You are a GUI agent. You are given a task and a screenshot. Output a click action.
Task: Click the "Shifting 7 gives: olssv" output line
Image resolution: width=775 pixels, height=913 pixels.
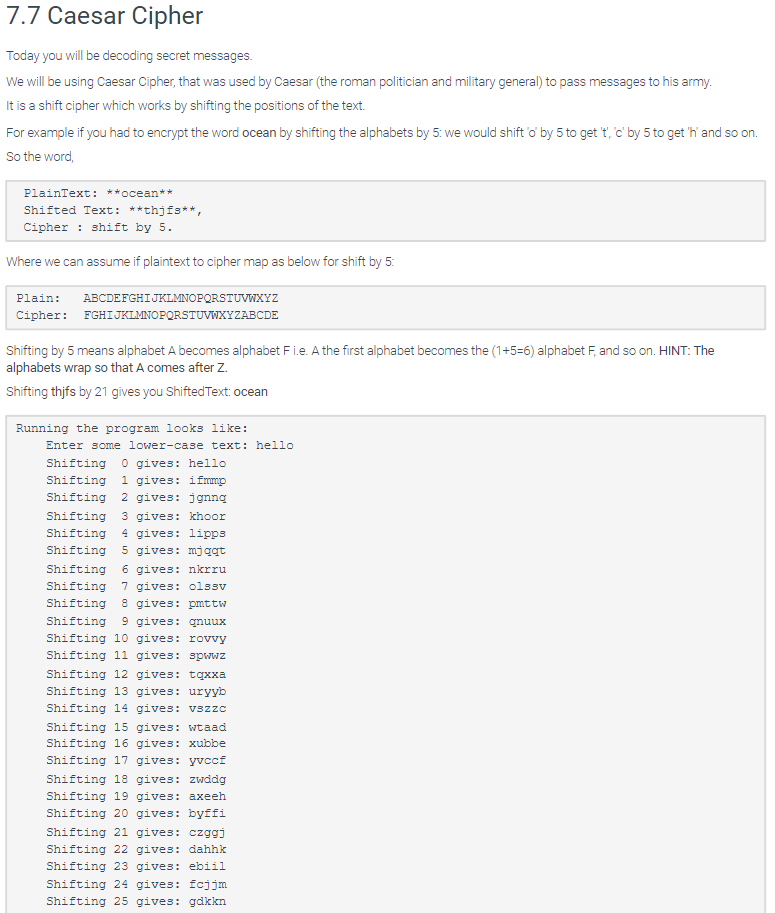tap(136, 586)
